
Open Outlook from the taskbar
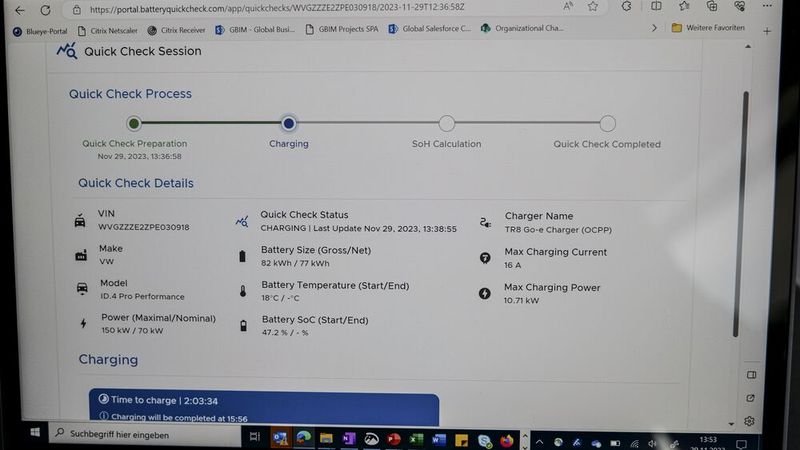coord(280,438)
